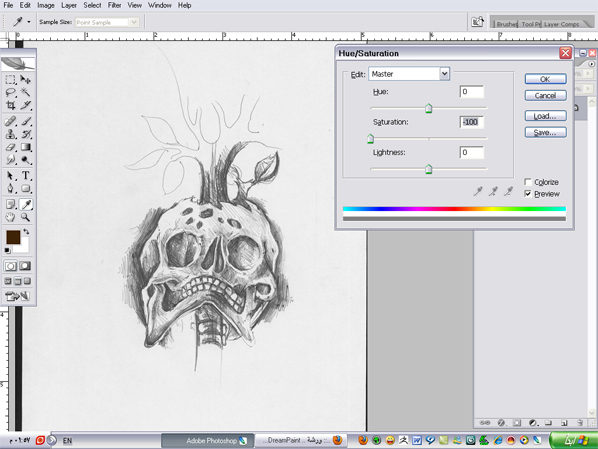Select the Path Selection tool

click(10, 175)
